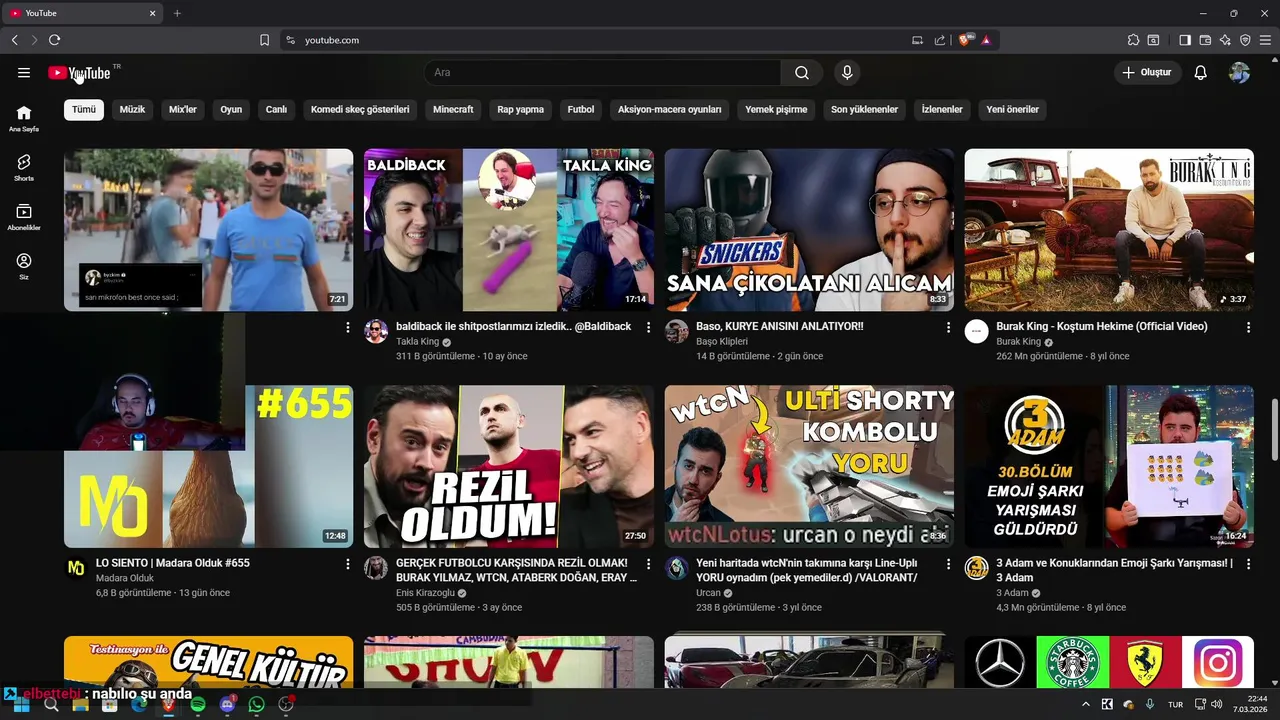
Task: Open Abonelikler in the sidebar
Action: (24, 217)
